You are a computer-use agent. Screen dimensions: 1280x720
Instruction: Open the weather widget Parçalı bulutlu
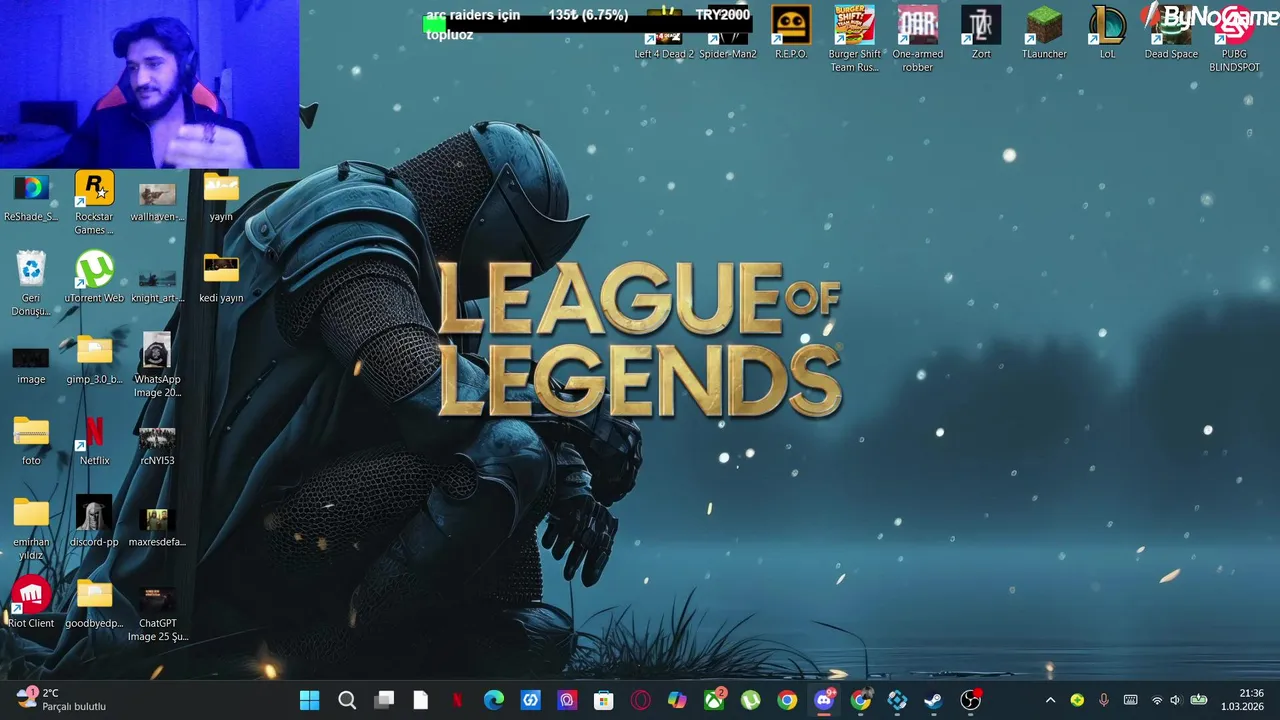(x=62, y=700)
